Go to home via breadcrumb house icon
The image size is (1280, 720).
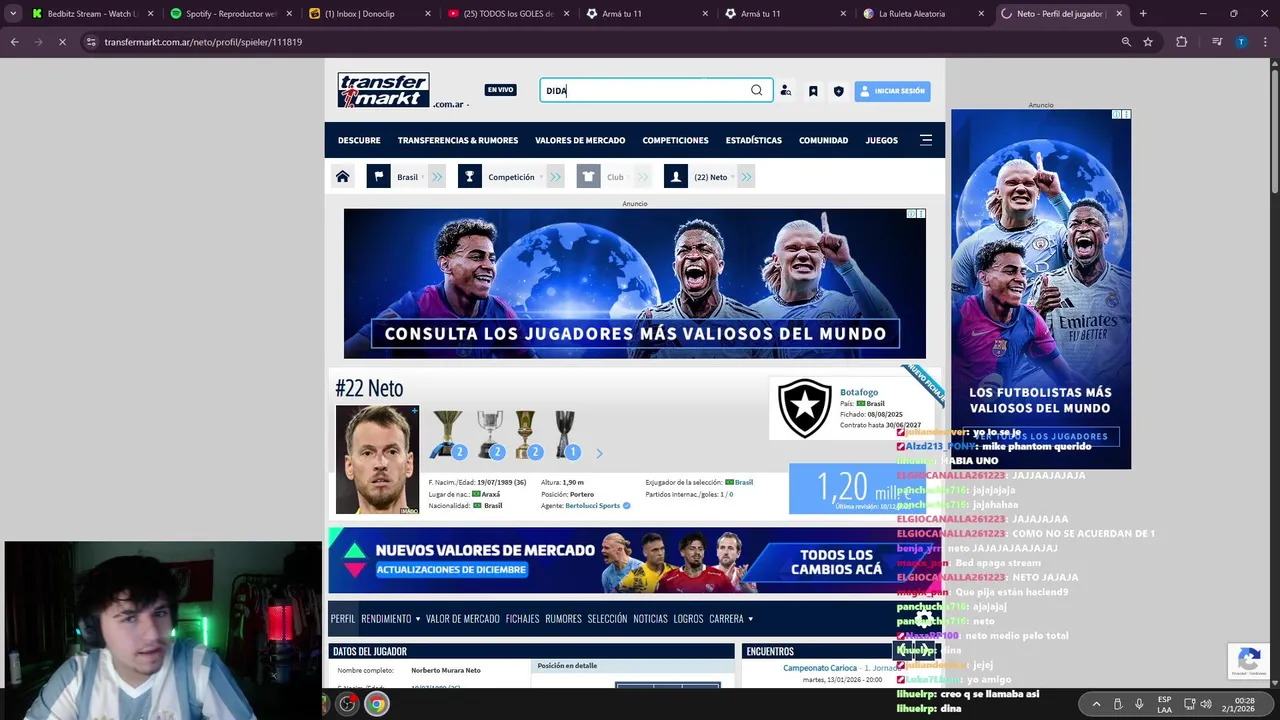(343, 177)
